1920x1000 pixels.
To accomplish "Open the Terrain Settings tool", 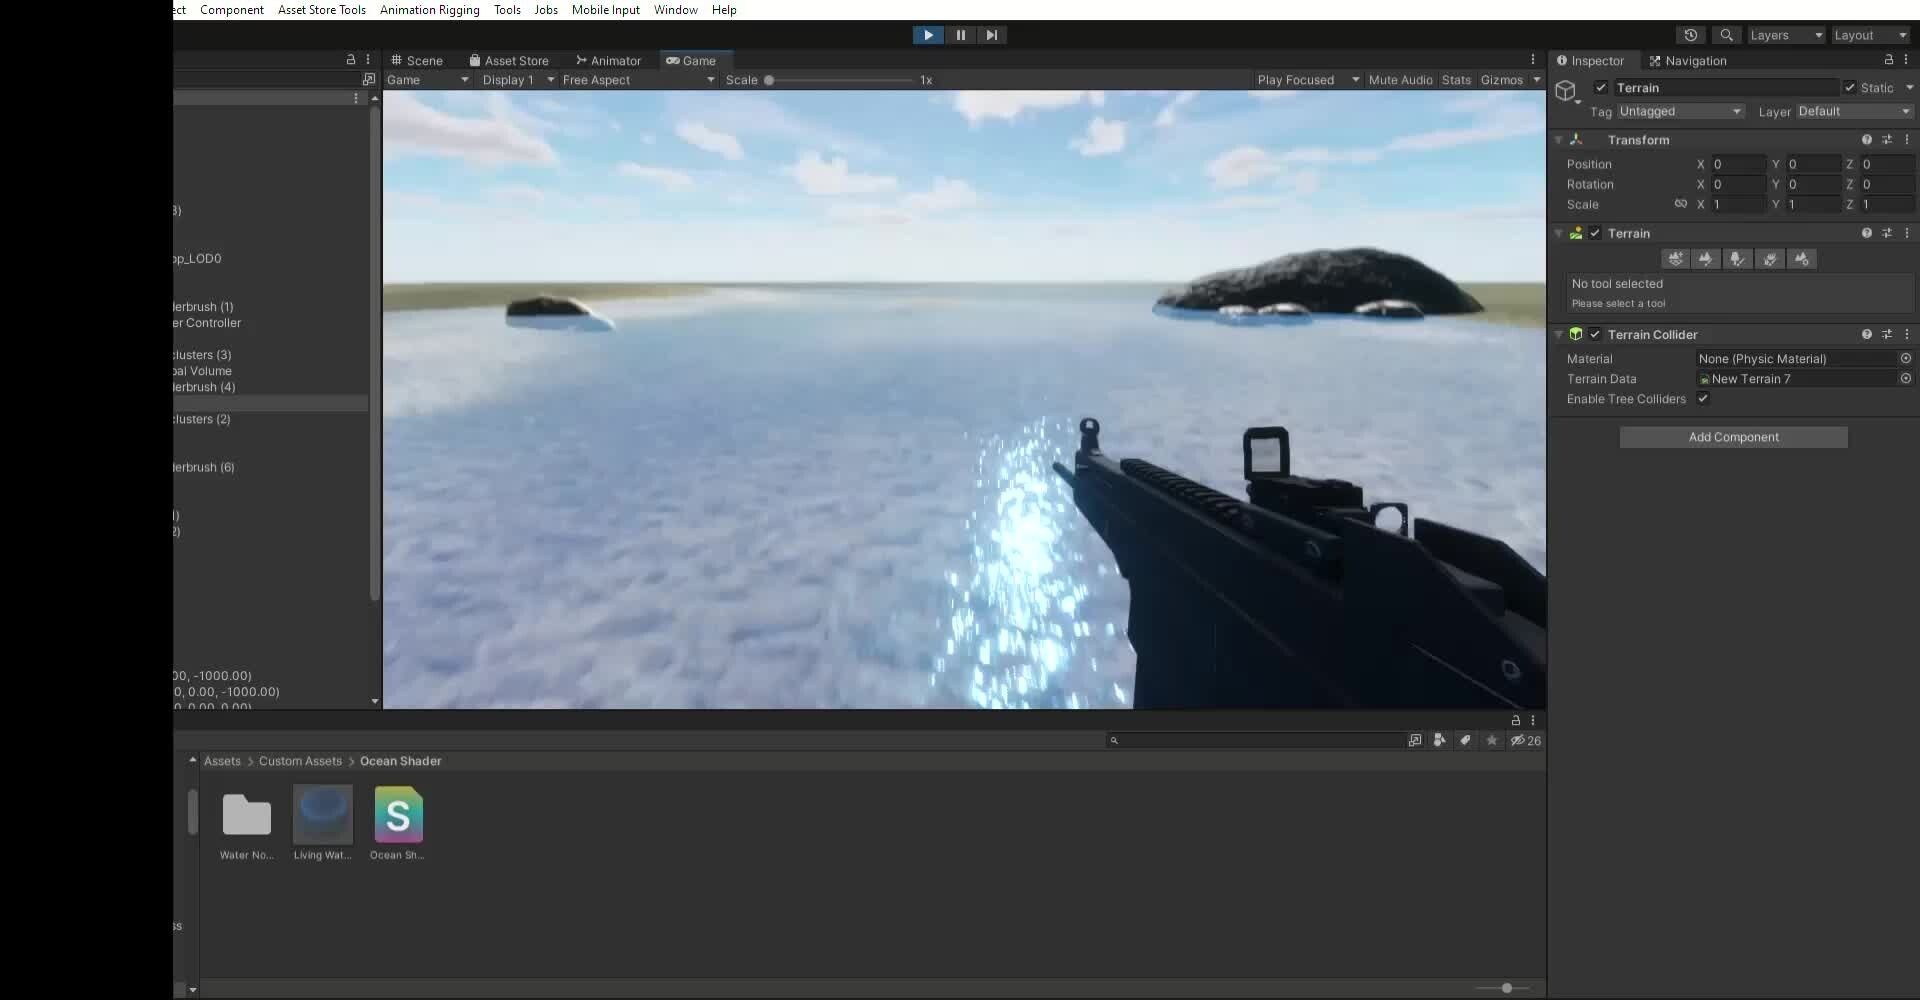I will tap(1803, 259).
